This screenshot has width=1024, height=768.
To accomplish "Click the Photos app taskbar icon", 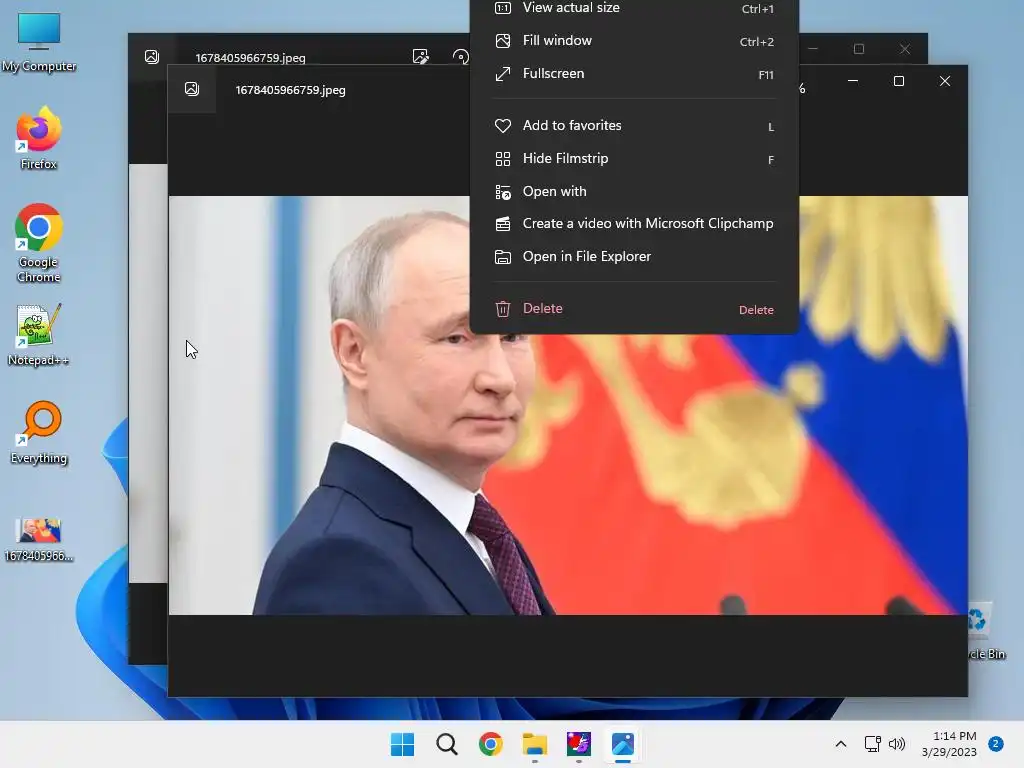I will 622,744.
